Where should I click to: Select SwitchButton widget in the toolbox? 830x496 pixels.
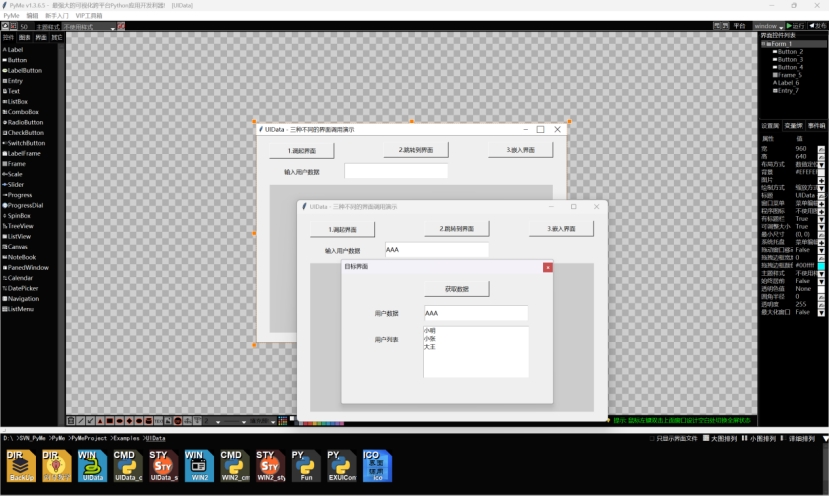(x=24, y=143)
